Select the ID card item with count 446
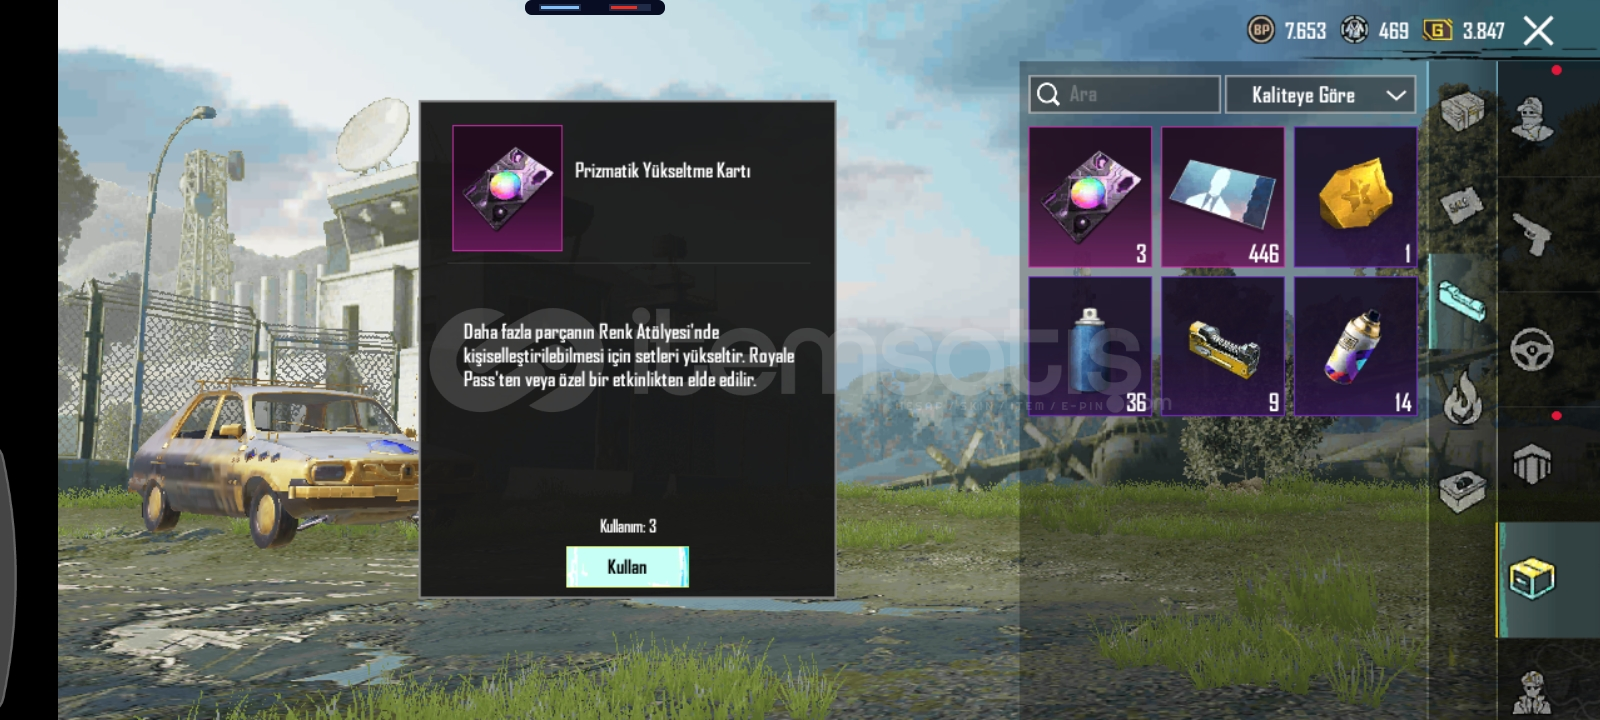The width and height of the screenshot is (1600, 720). (x=1223, y=197)
